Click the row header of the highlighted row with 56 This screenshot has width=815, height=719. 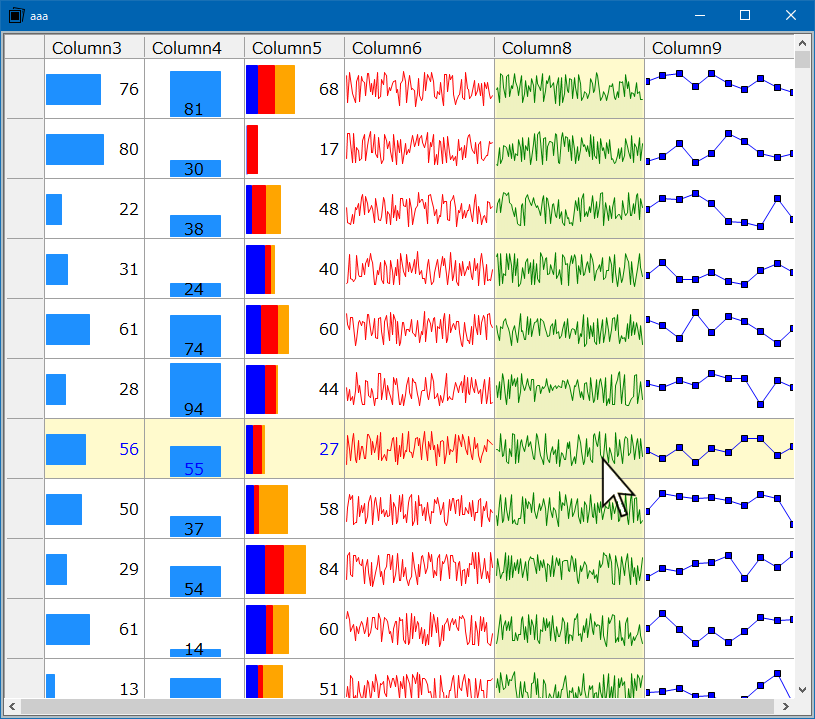coord(24,449)
